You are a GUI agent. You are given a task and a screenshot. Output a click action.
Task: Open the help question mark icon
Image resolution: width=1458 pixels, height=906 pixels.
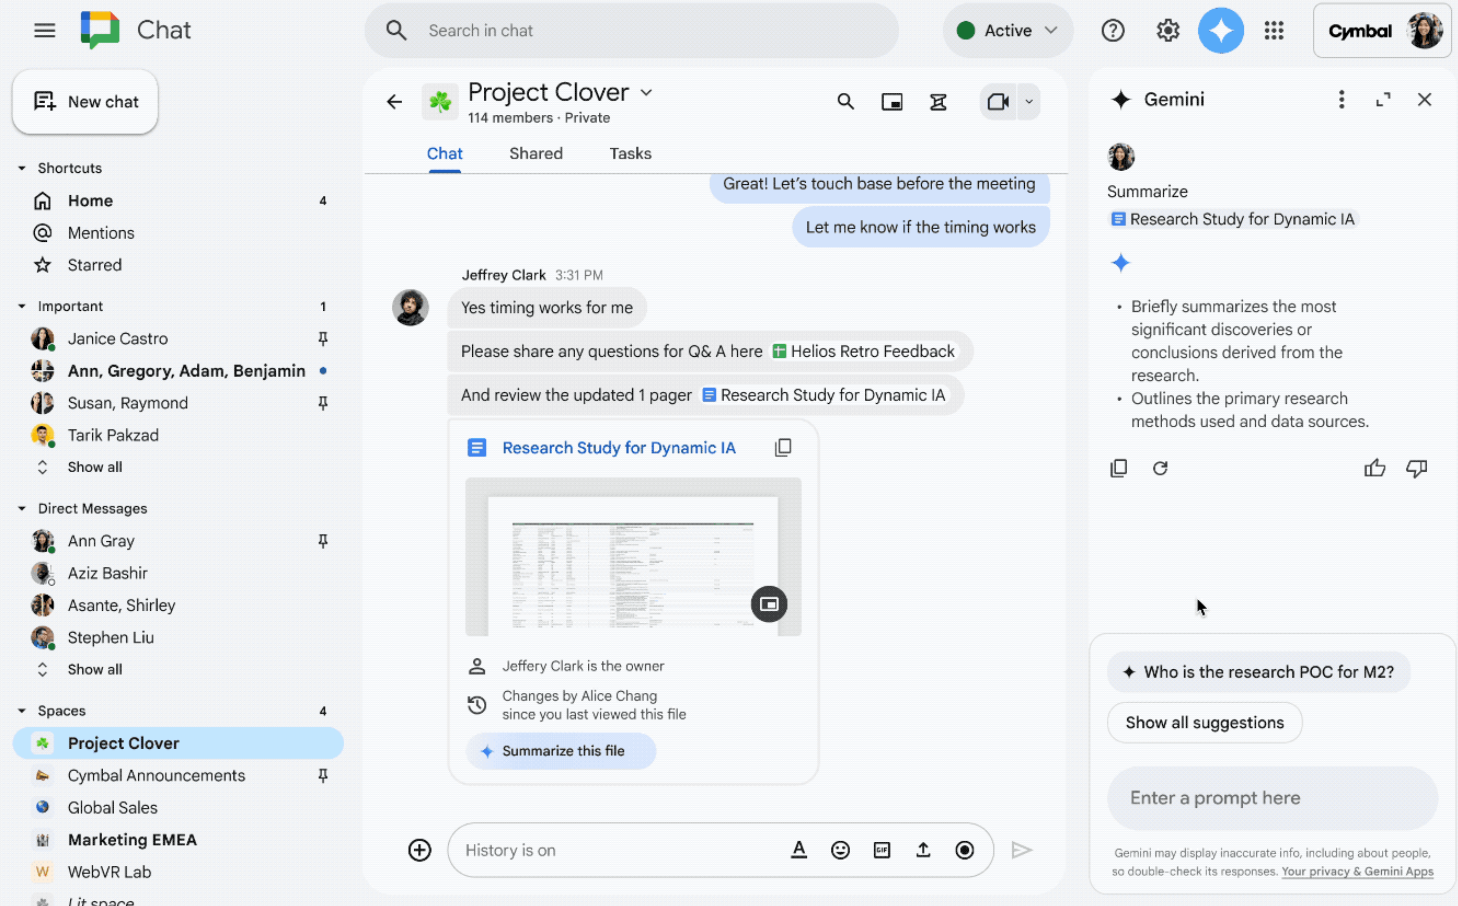click(1113, 31)
